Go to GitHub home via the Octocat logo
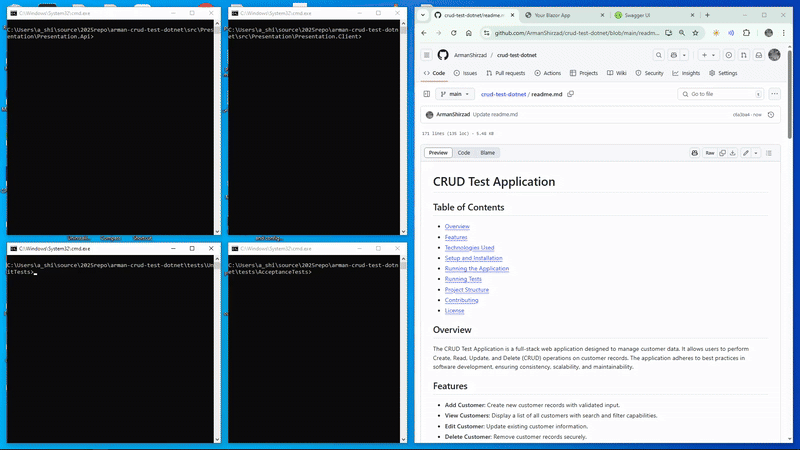 point(443,55)
